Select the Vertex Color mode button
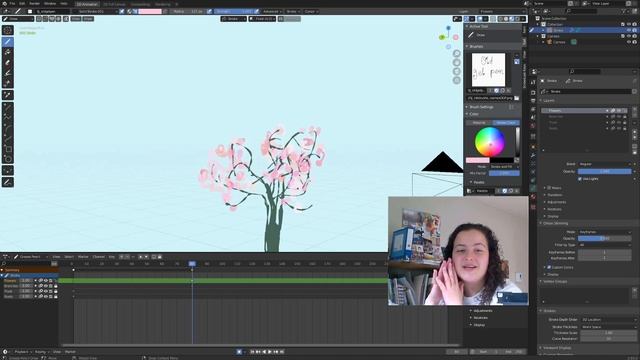This screenshot has height=360, width=640. (506, 123)
